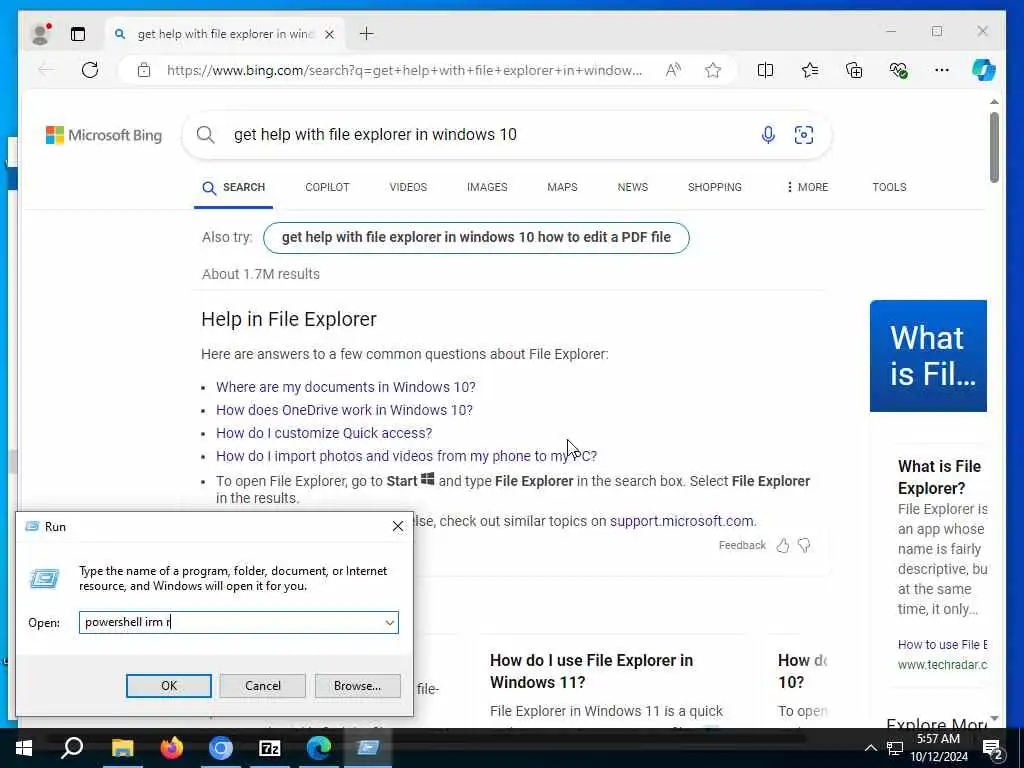Add page to favorites with star icon
This screenshot has width=1024, height=768.
tap(712, 70)
